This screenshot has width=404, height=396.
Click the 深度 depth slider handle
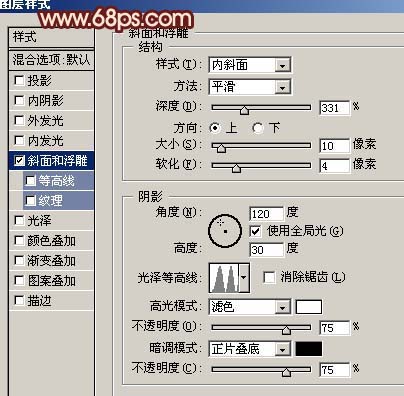244,110
